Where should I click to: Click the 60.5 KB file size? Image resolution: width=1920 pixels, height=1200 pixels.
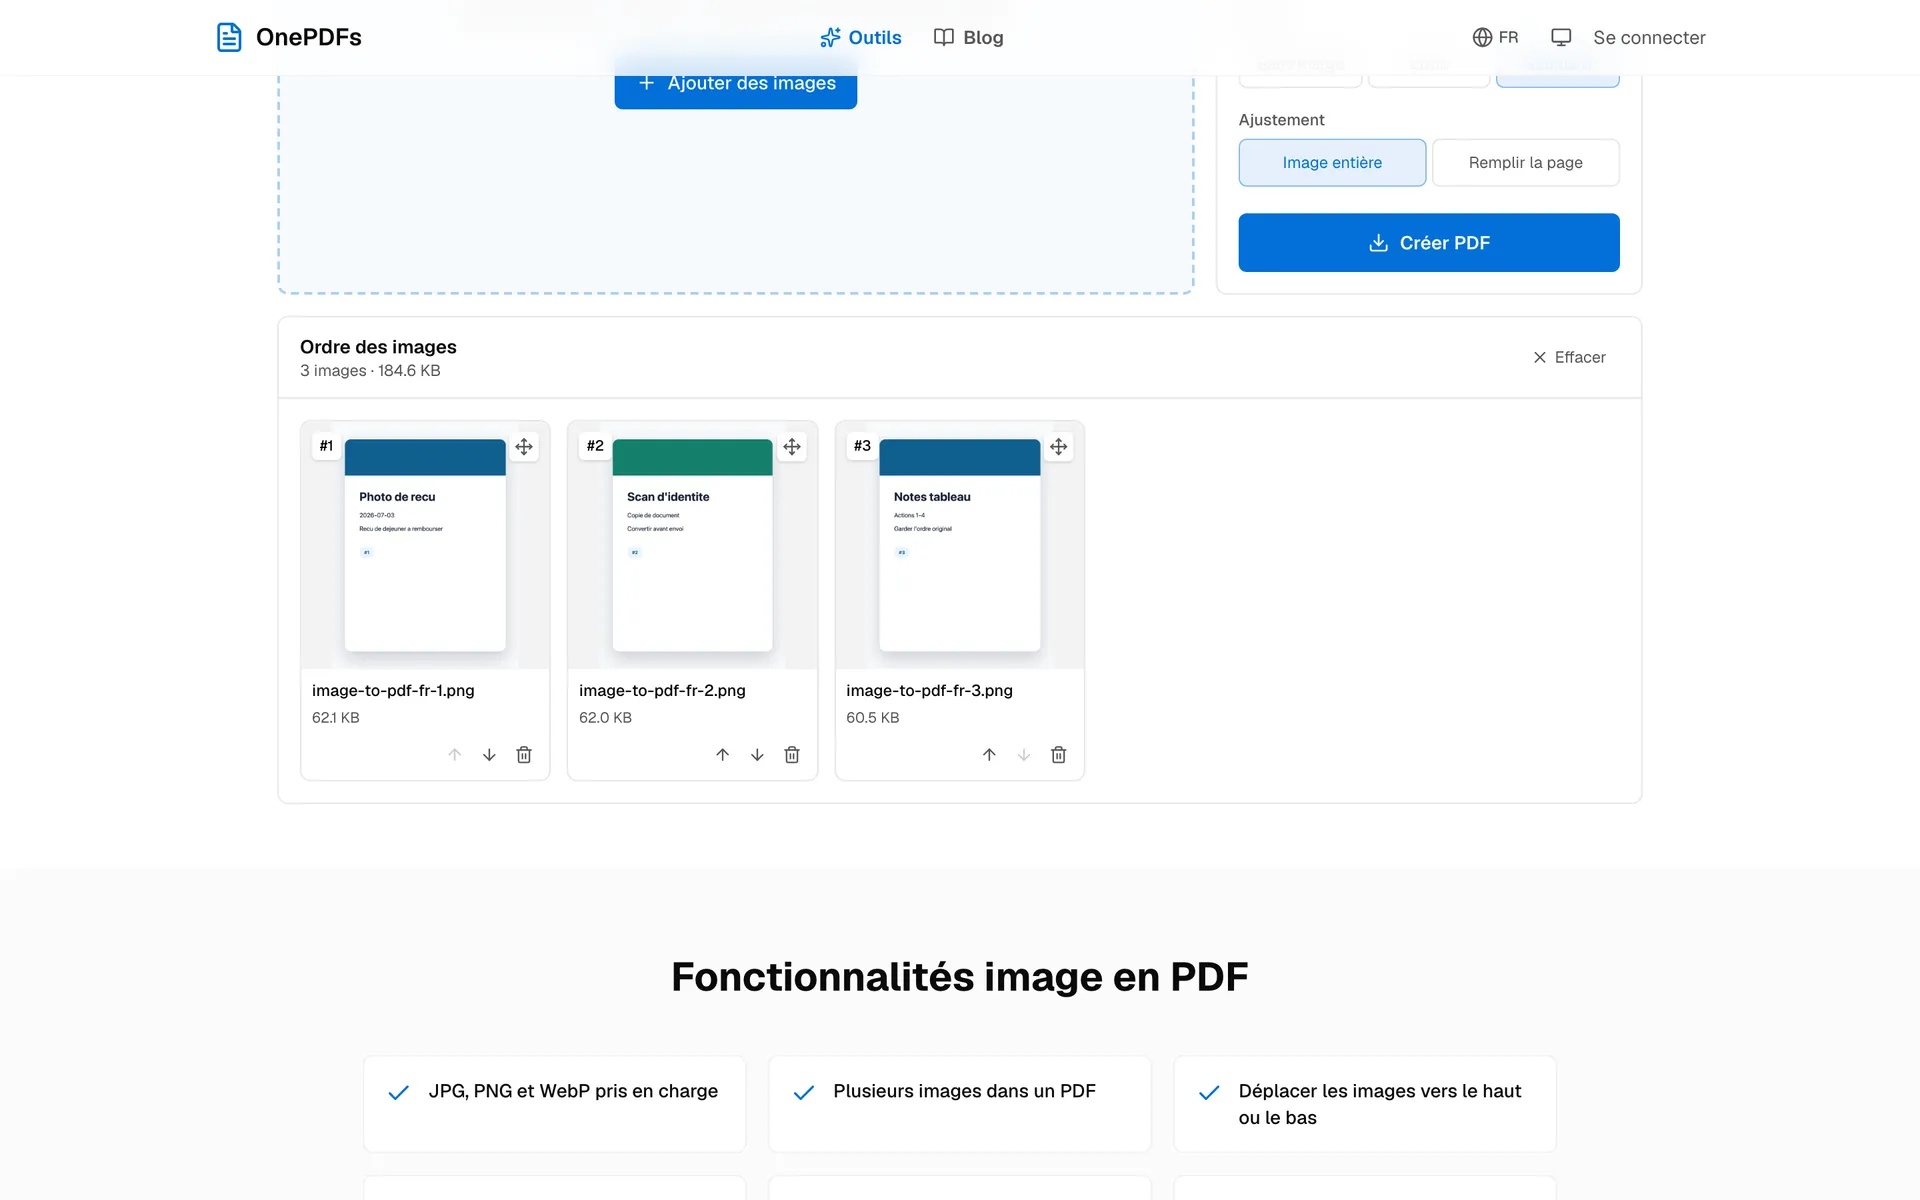(x=872, y=718)
